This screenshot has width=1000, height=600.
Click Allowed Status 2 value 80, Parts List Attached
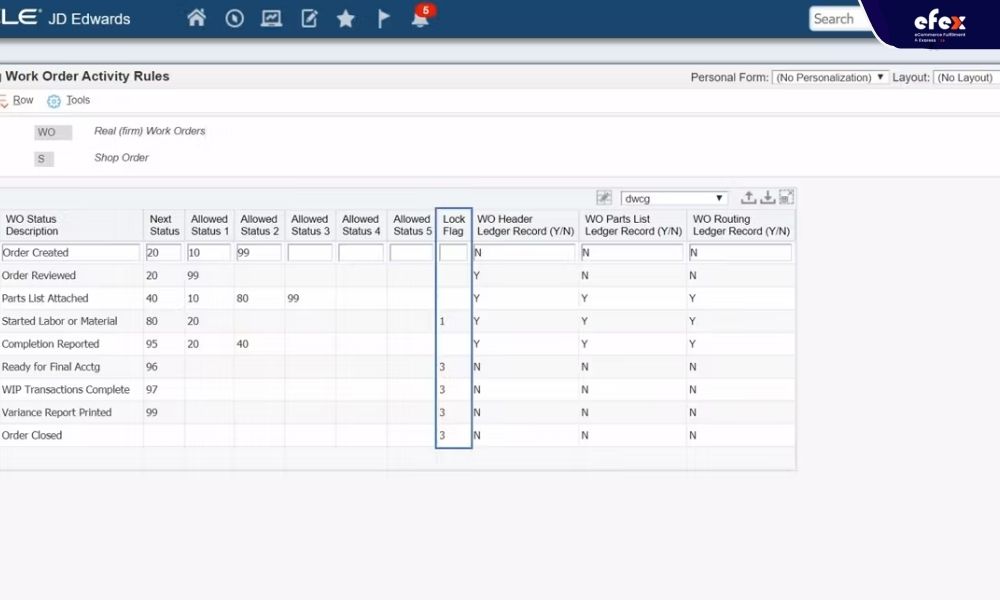[242, 298]
